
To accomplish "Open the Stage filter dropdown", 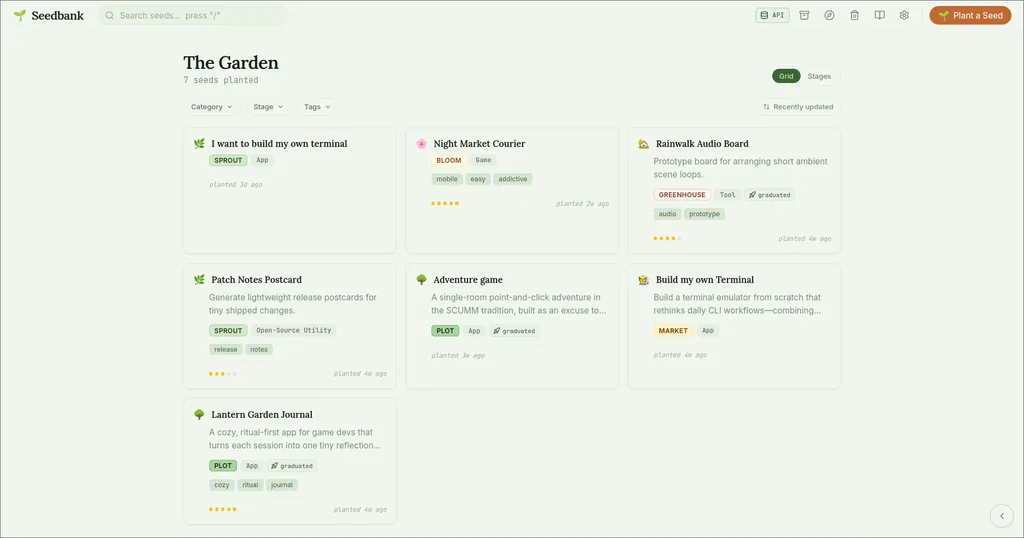I will (268, 106).
